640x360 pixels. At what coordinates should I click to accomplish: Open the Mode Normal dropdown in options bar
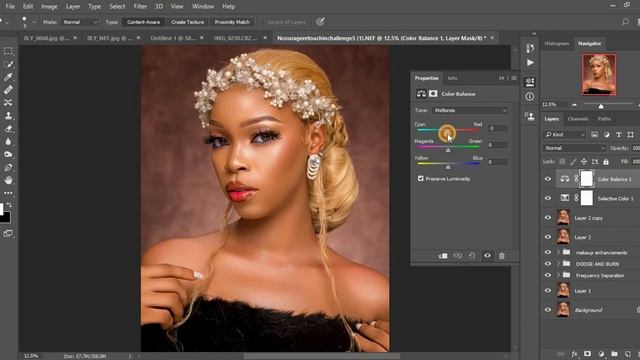pyautogui.click(x=80, y=22)
